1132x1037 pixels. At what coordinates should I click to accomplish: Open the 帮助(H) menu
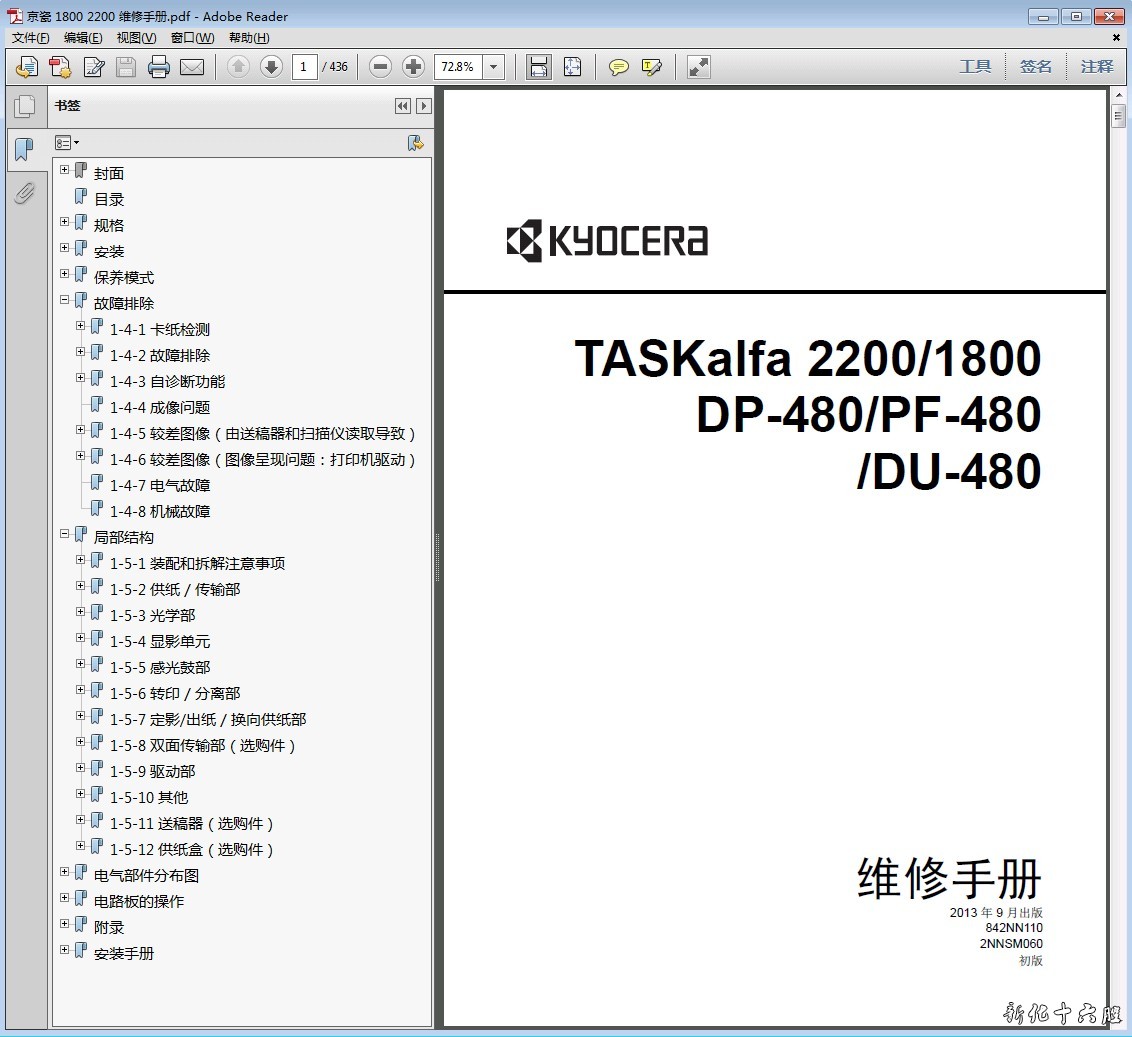(249, 38)
